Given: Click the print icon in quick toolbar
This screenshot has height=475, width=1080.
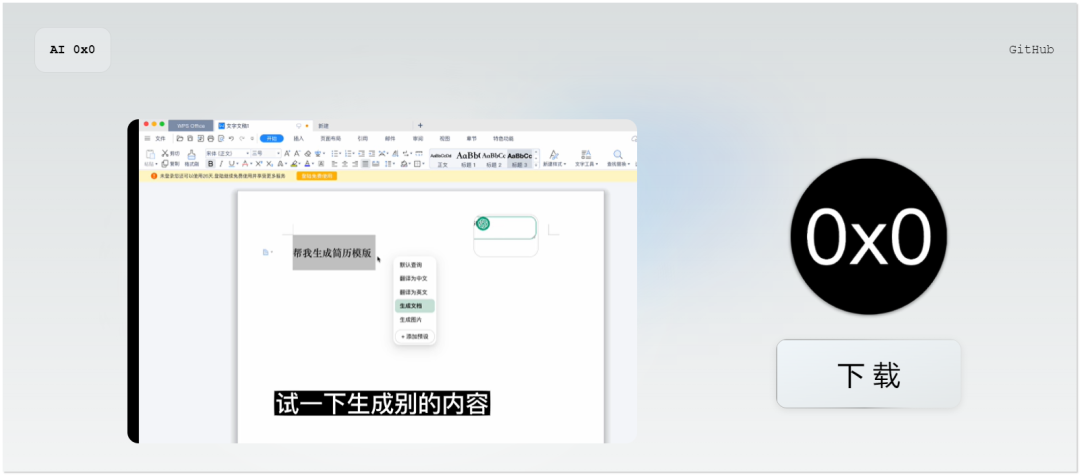Looking at the screenshot, I should tap(211, 138).
